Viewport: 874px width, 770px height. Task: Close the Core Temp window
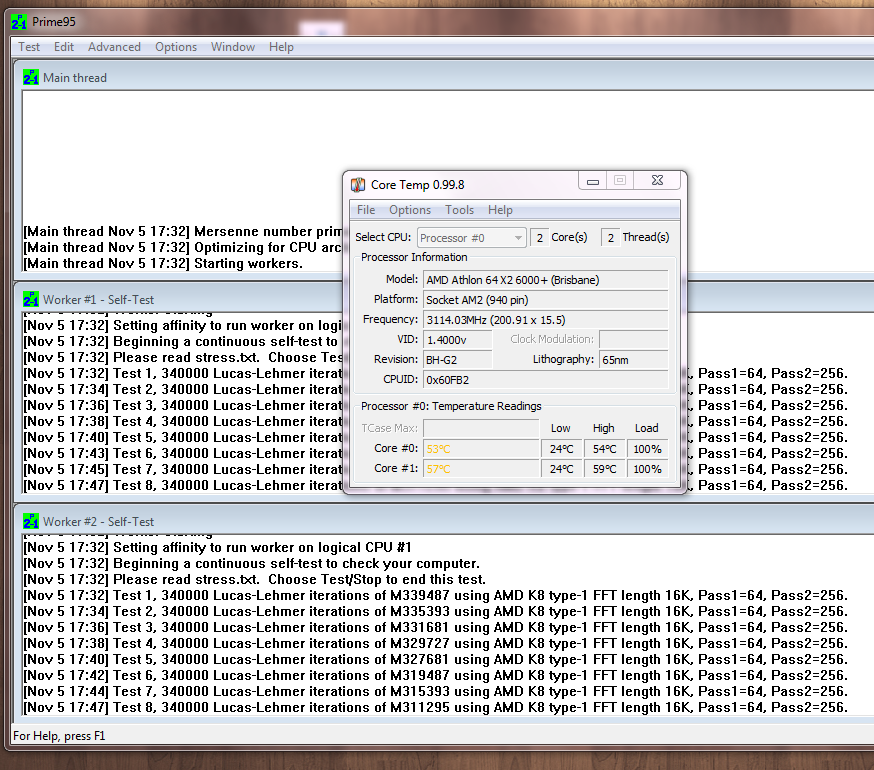[657, 181]
